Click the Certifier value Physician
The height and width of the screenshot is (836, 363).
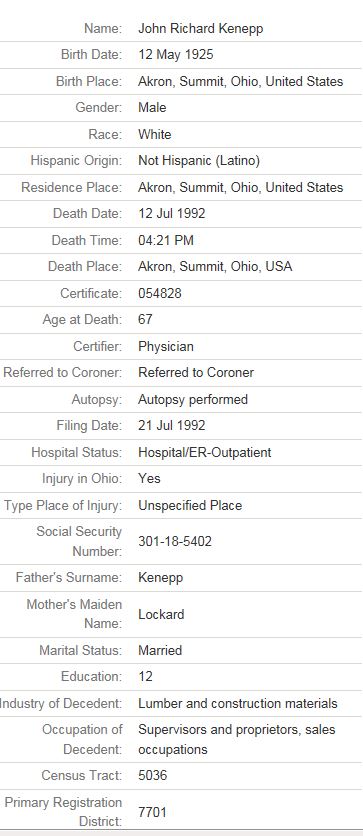pyautogui.click(x=166, y=346)
